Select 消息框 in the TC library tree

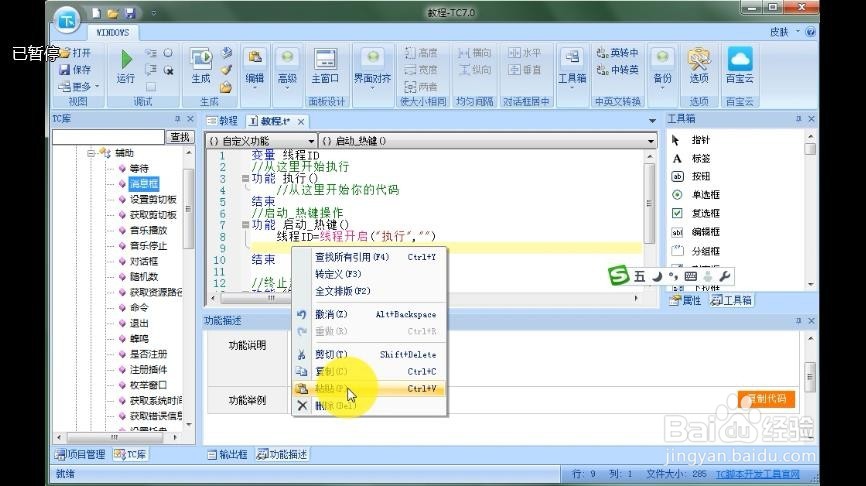tap(144, 183)
